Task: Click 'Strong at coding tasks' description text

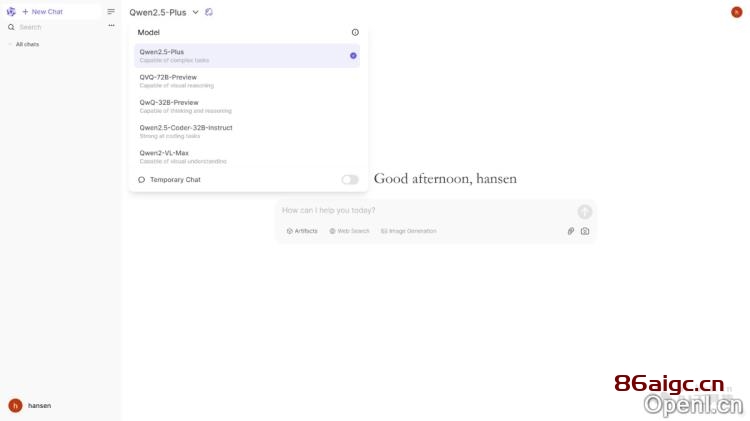Action: [x=170, y=136]
